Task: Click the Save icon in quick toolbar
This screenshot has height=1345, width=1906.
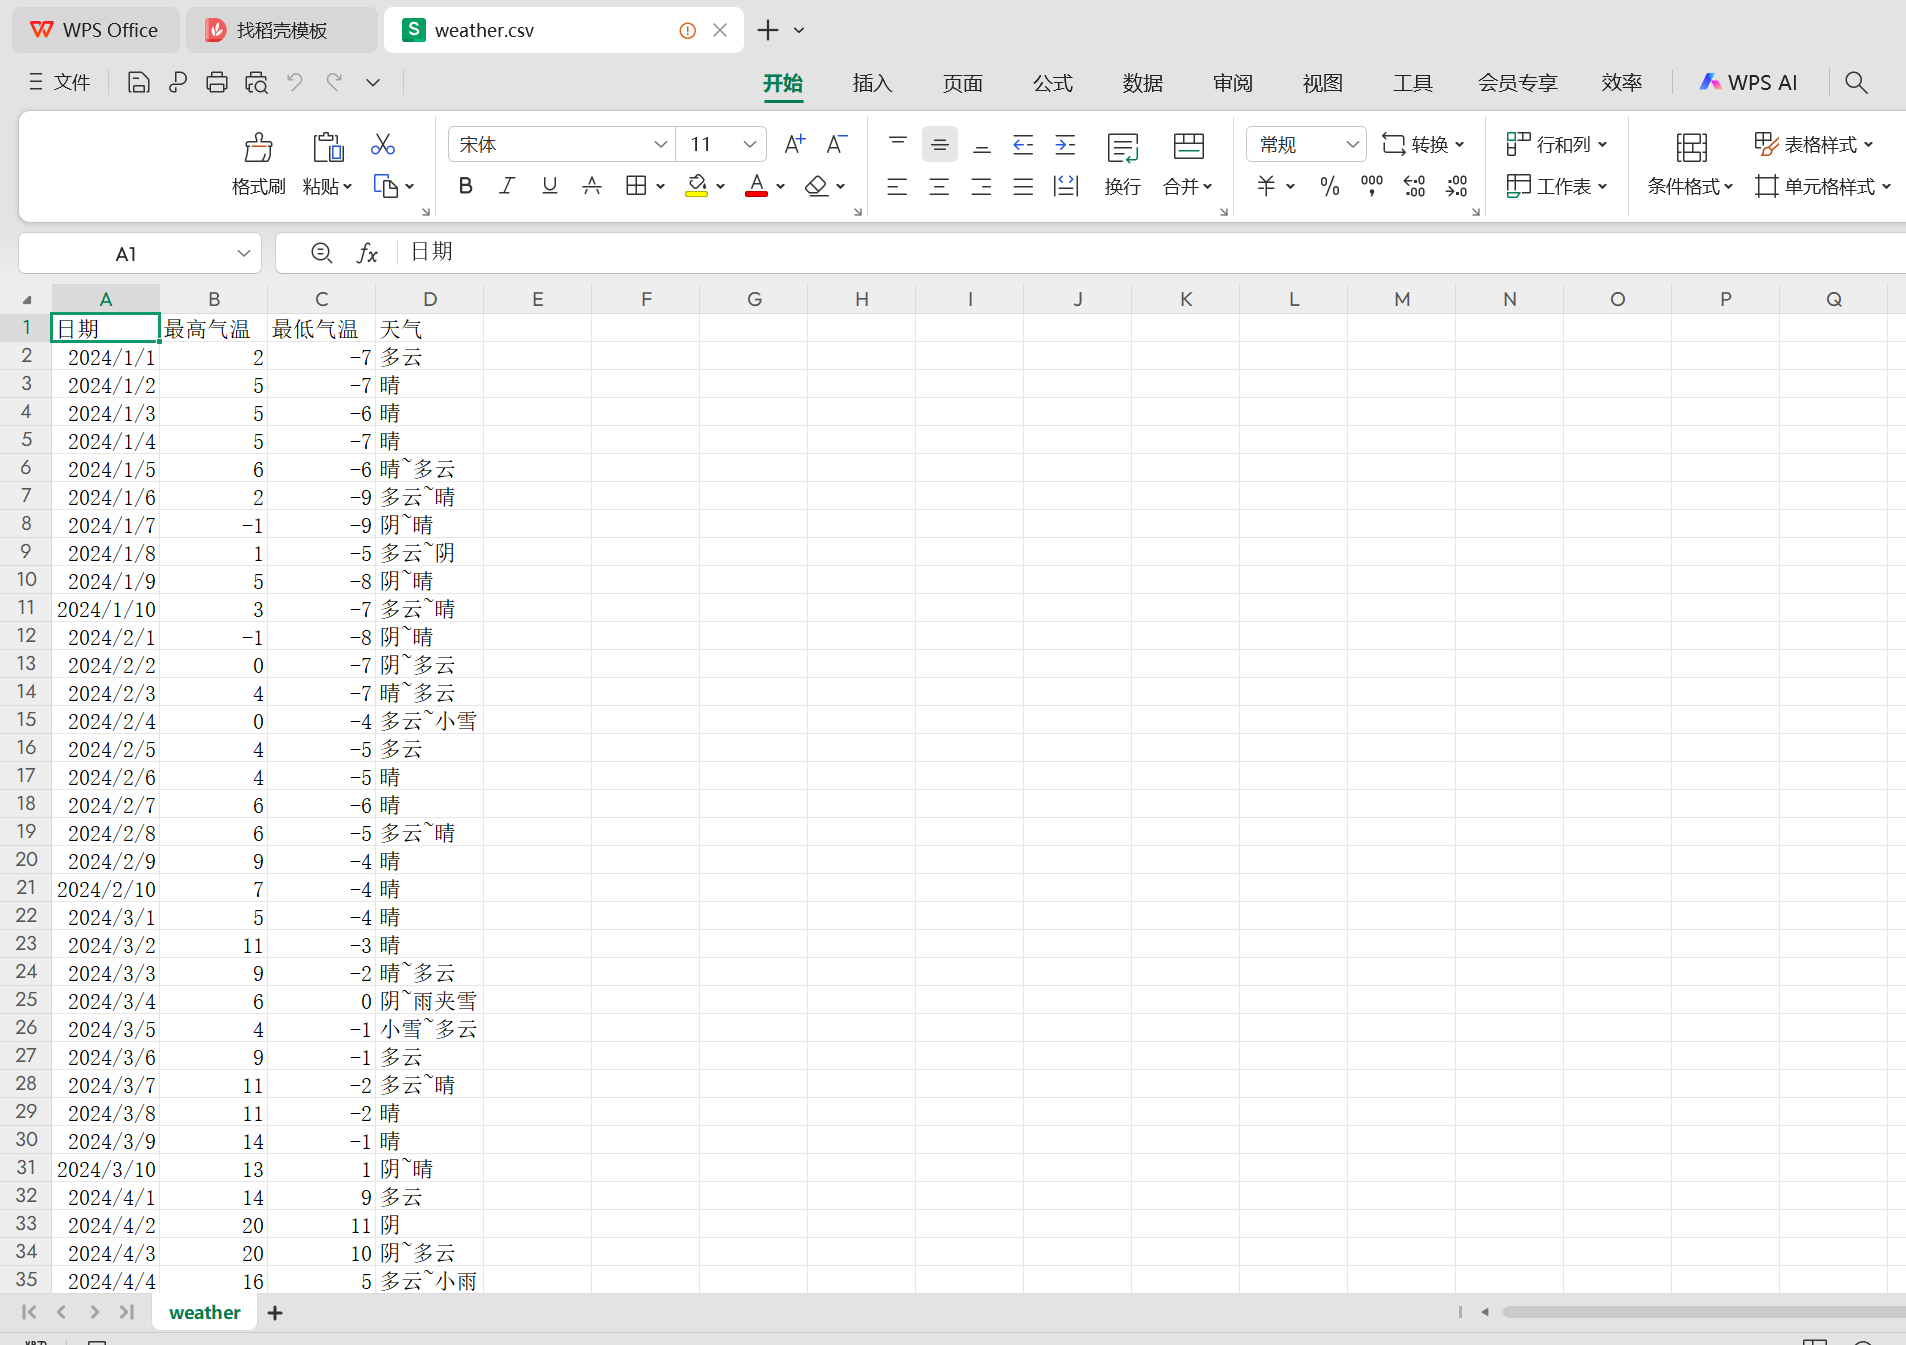Action: pos(139,83)
